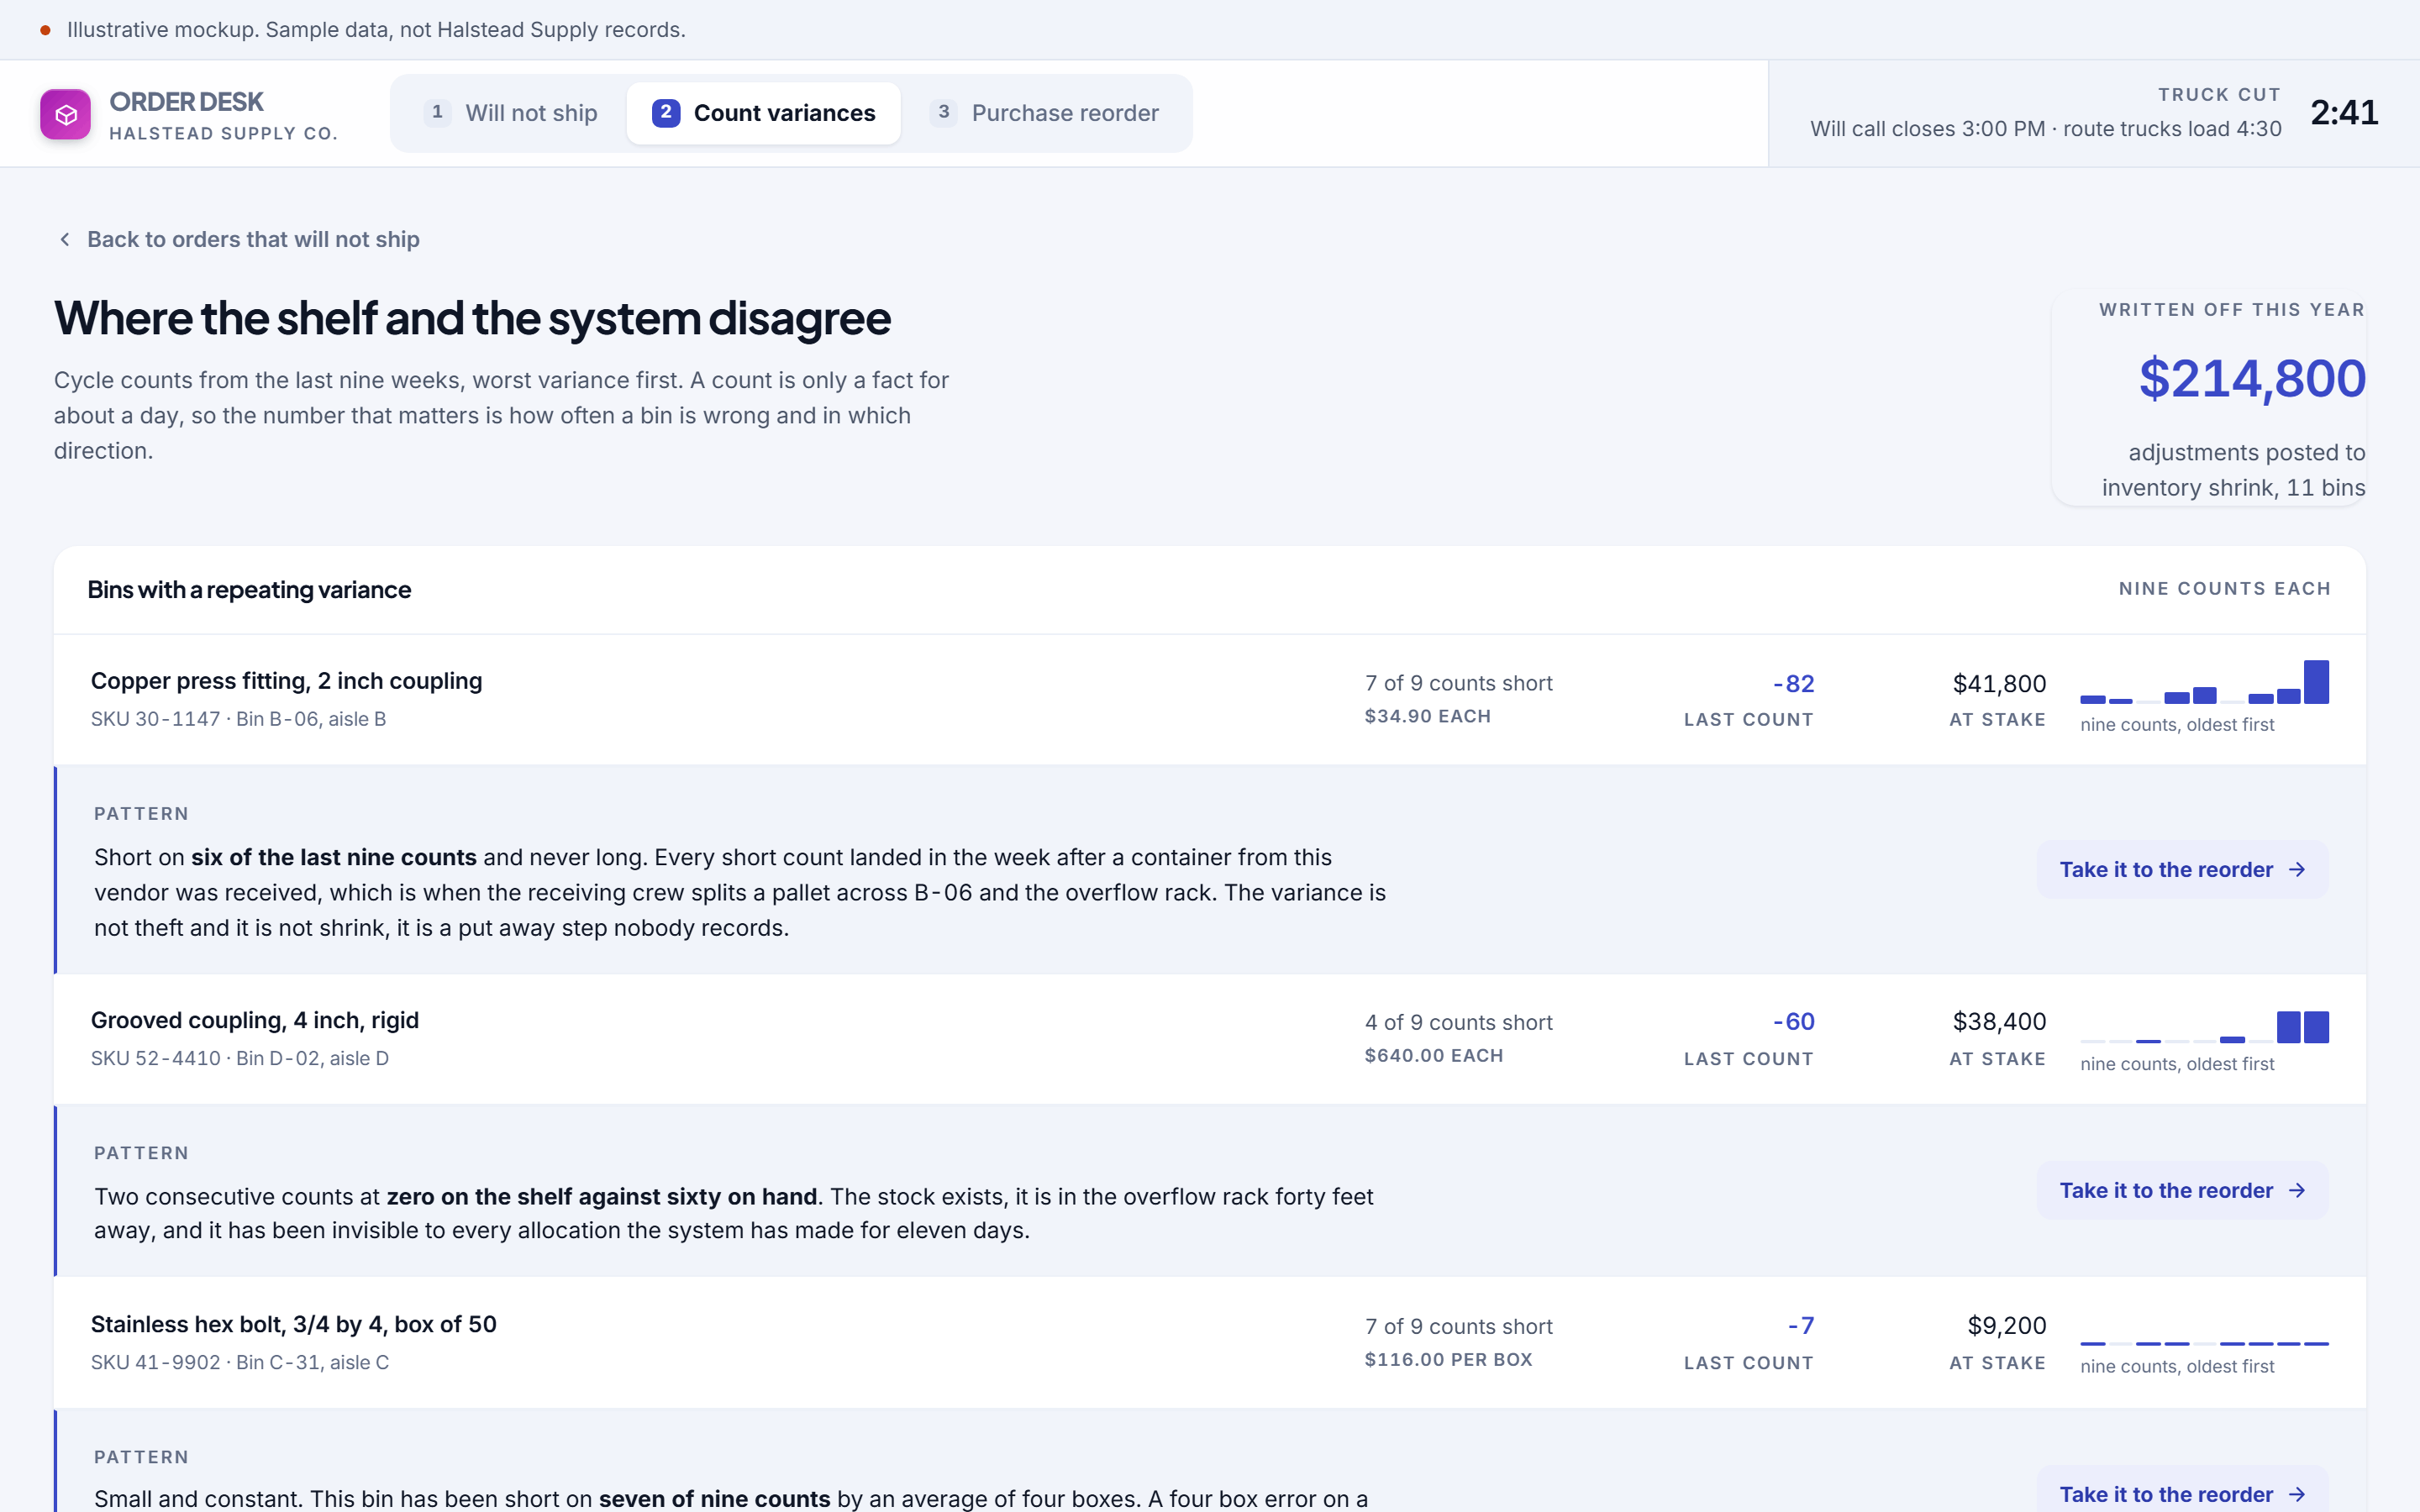The width and height of the screenshot is (2420, 1512).
Task: Open the Copper press fitting, 2 inch coupling row
Action: pyautogui.click(x=1210, y=700)
